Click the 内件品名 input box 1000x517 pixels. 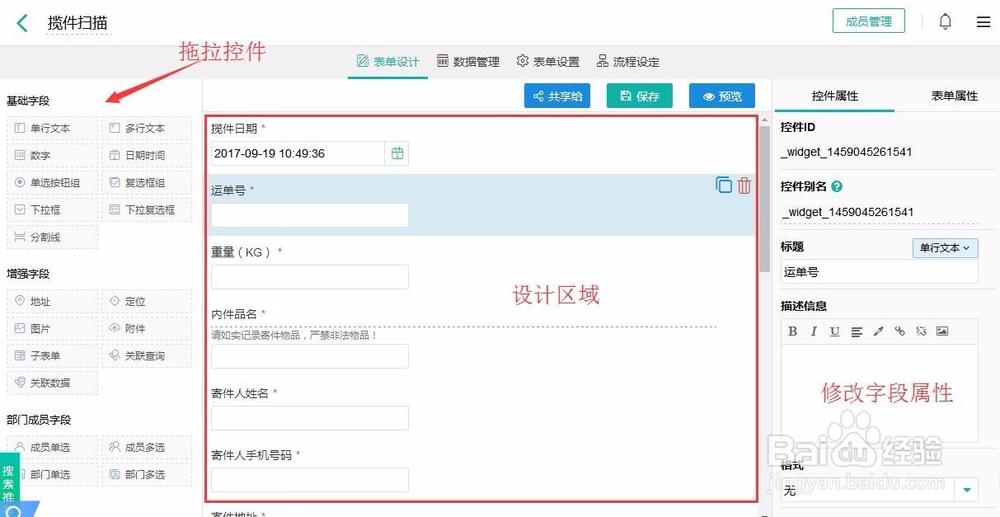click(x=310, y=356)
